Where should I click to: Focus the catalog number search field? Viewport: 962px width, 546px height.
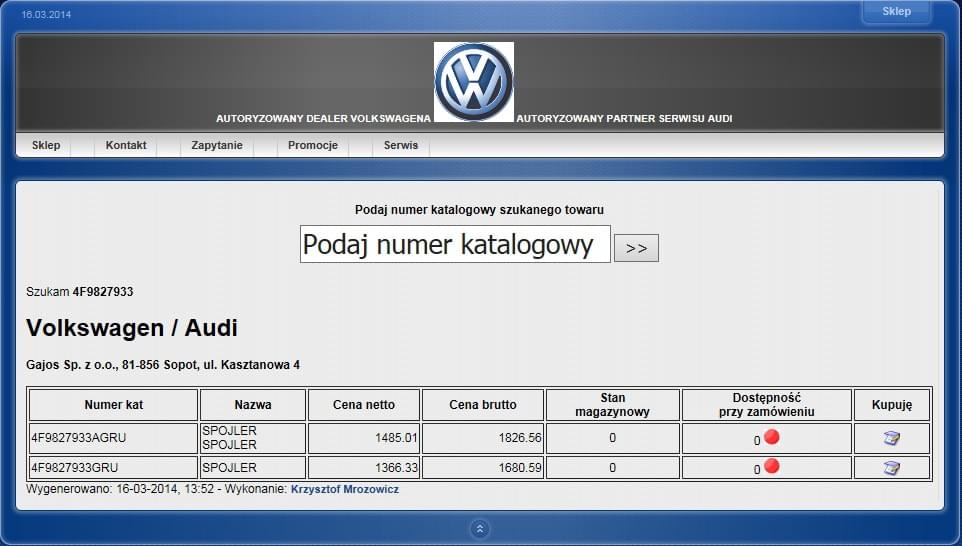[455, 244]
